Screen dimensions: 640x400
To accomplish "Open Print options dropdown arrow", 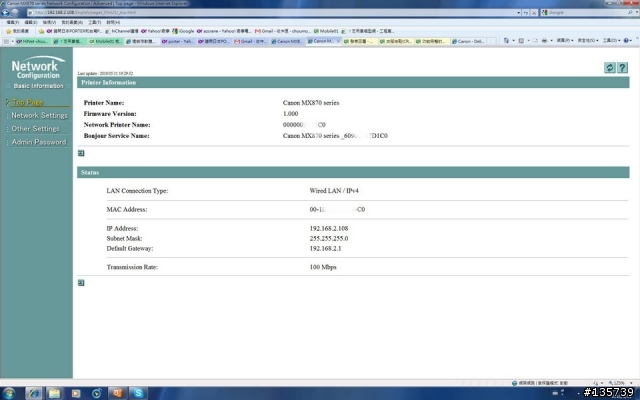I will (551, 41).
